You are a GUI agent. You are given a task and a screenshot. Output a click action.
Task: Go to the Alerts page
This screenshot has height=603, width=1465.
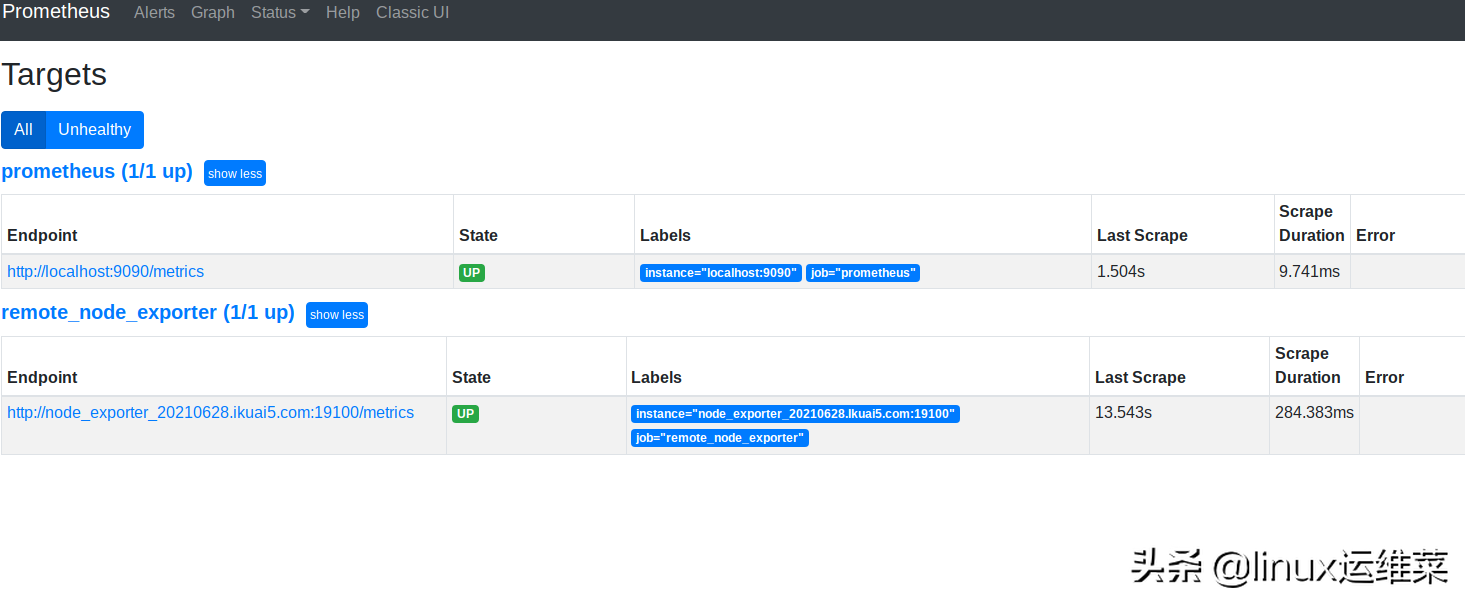(x=154, y=13)
